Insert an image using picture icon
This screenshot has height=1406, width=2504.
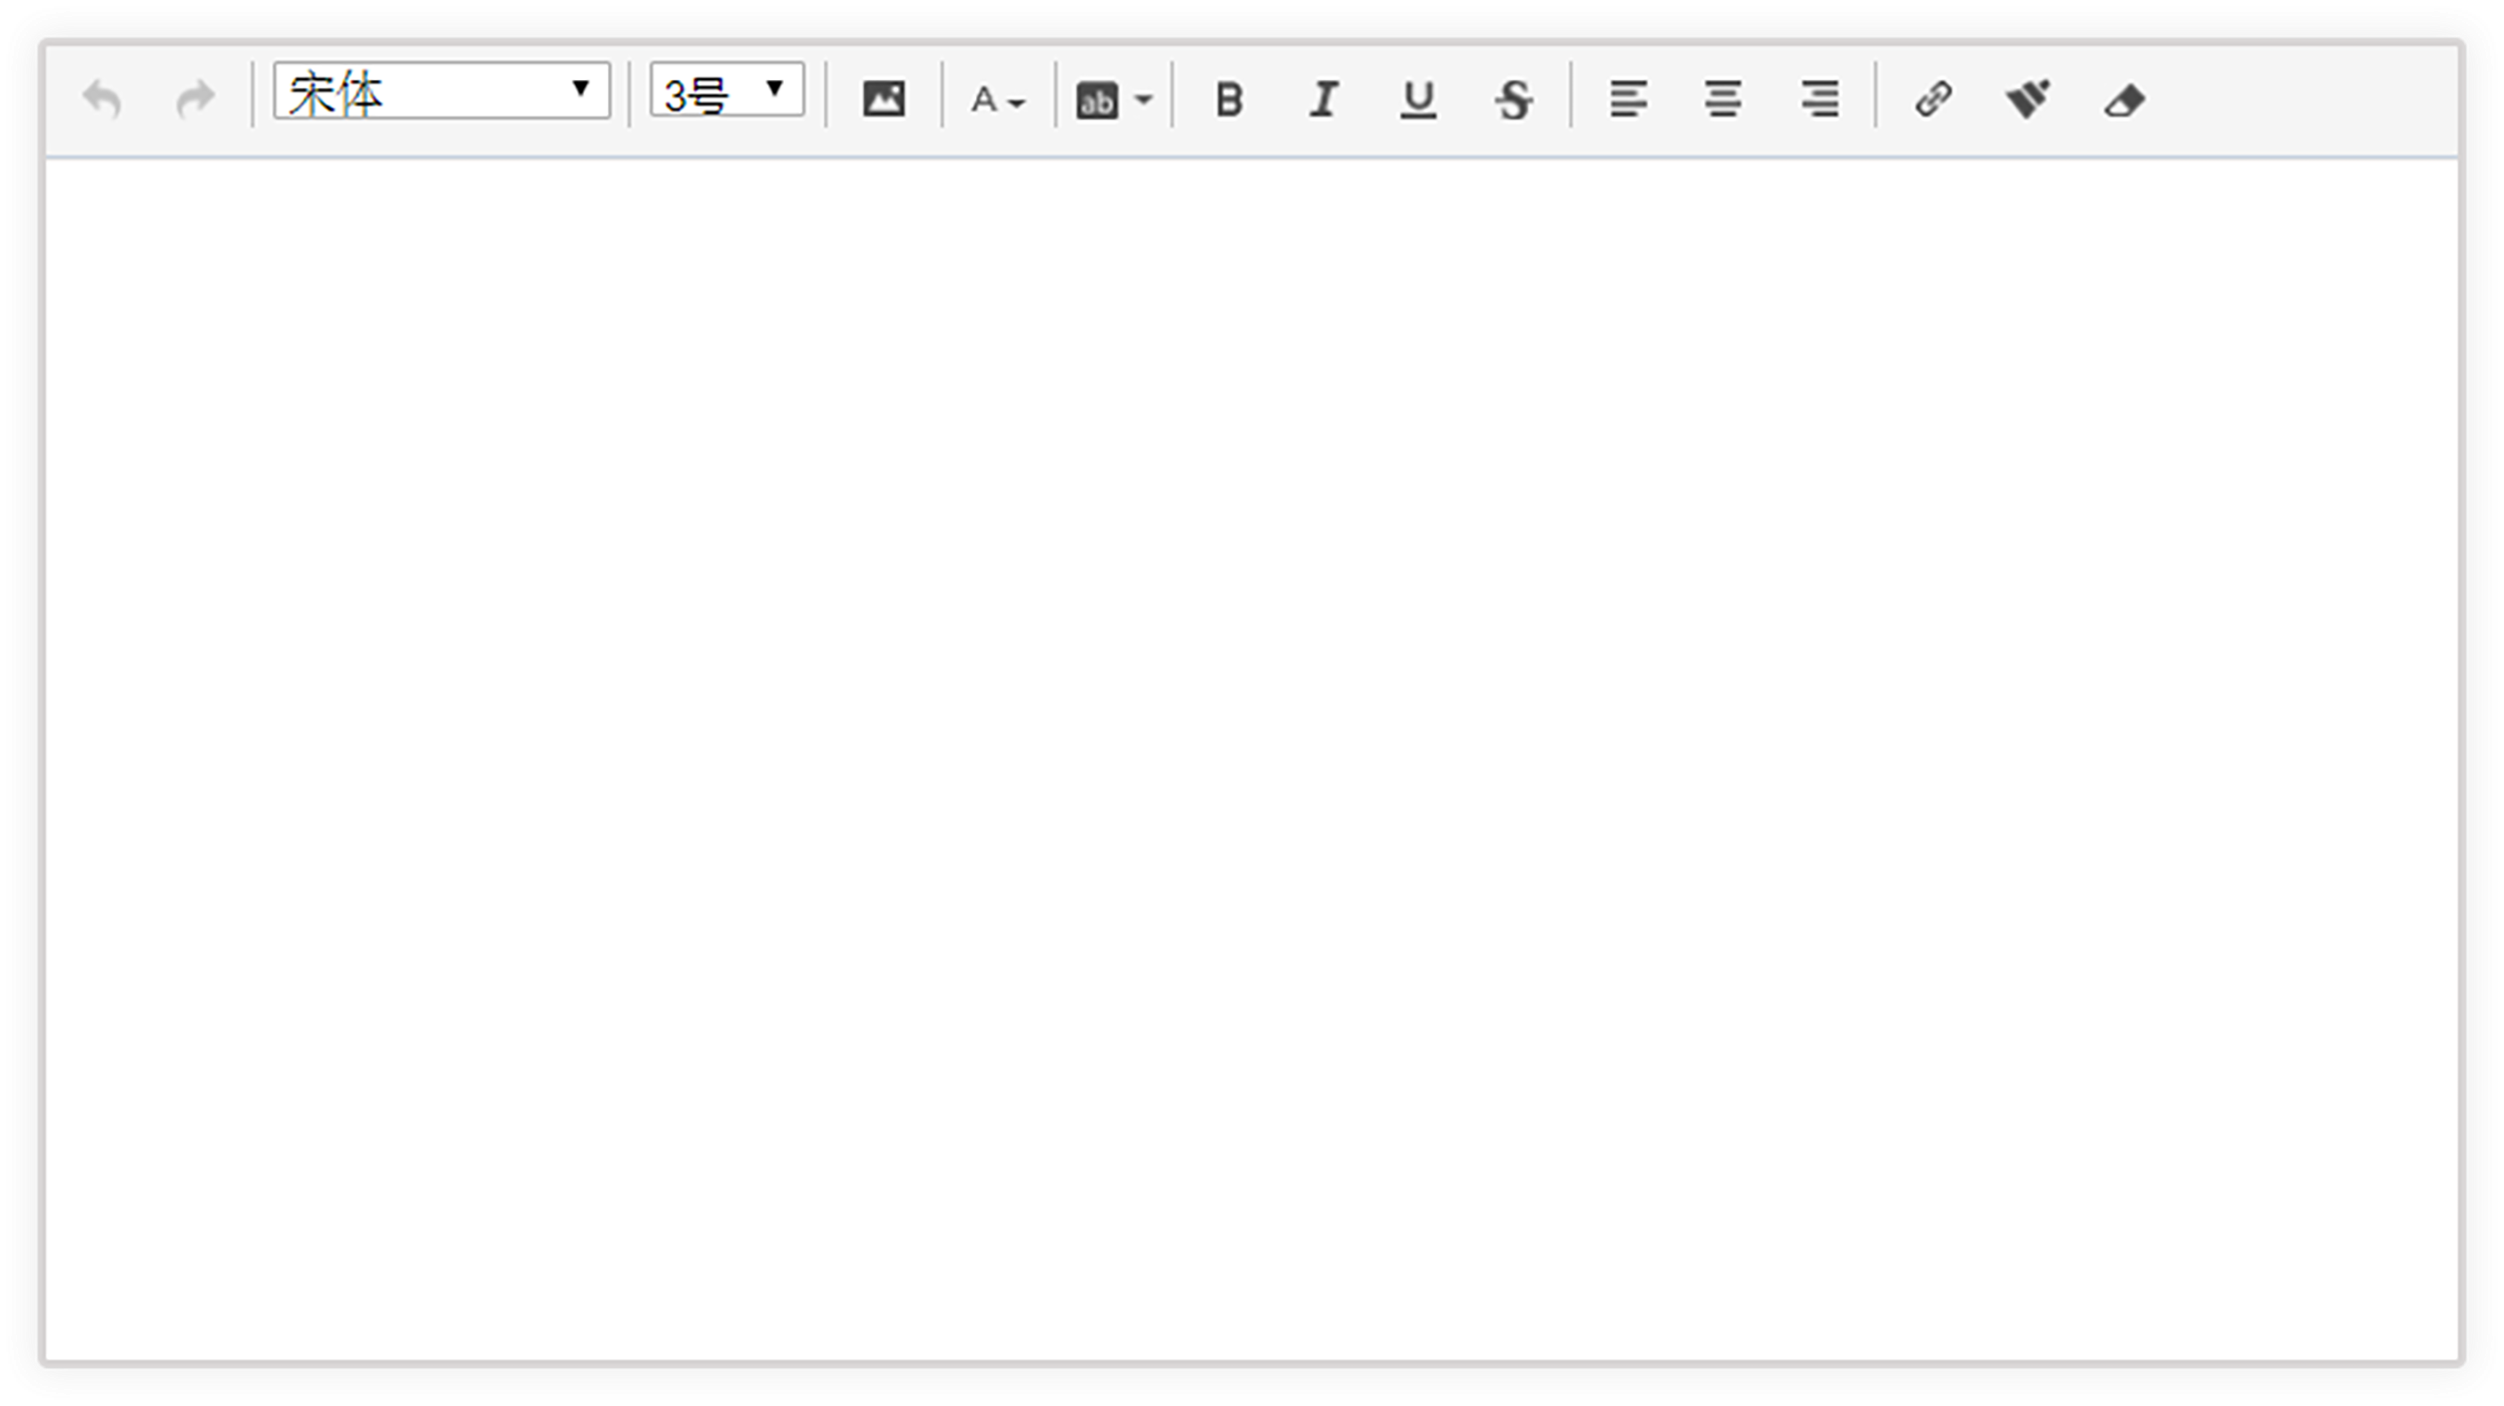click(x=883, y=99)
